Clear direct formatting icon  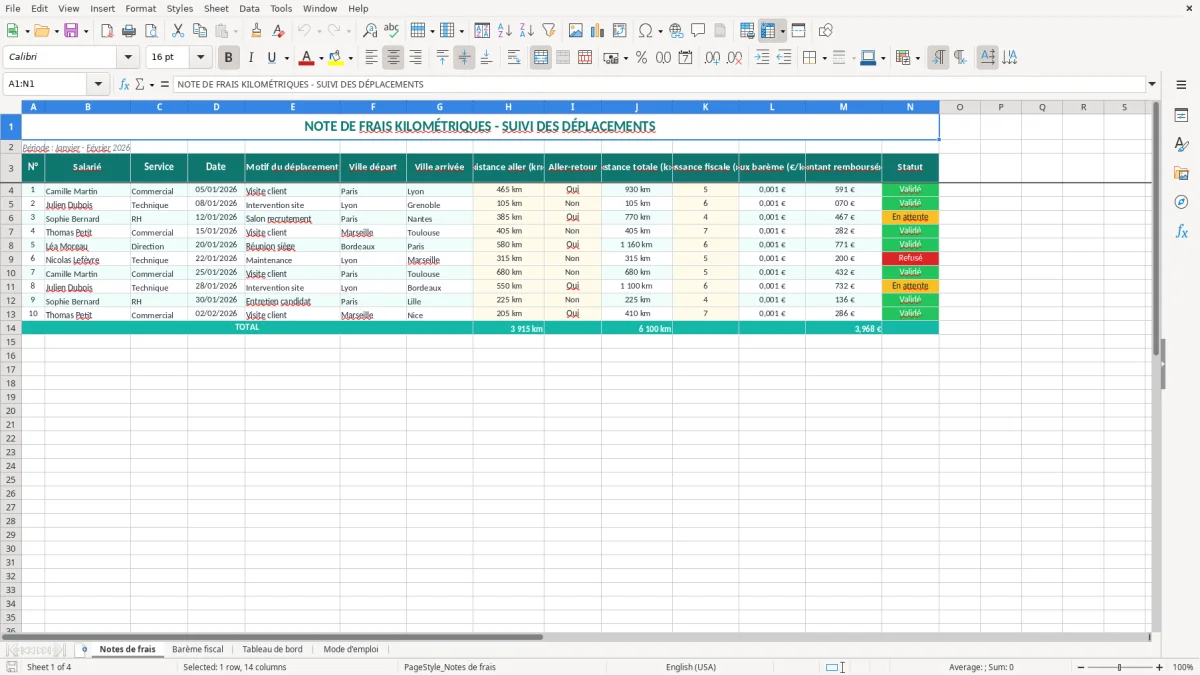[278, 31]
